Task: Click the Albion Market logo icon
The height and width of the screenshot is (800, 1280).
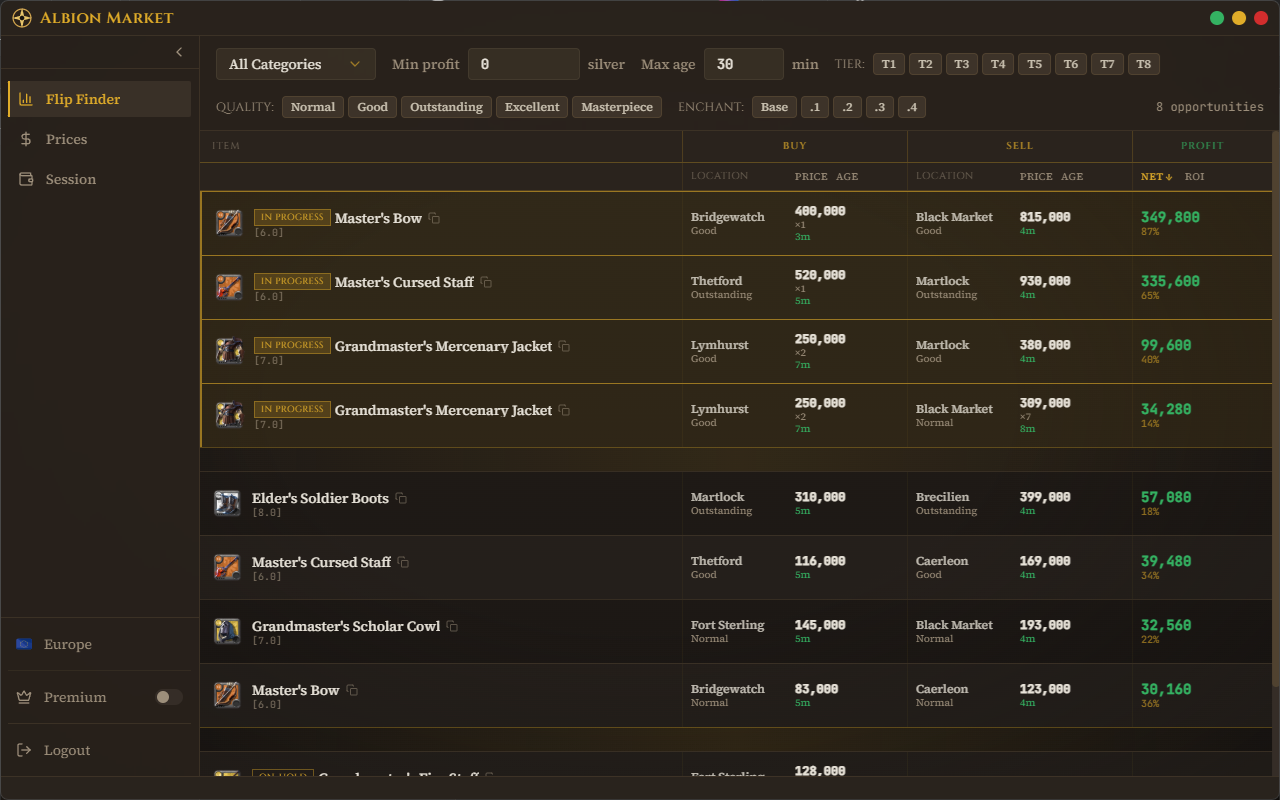Action: (x=22, y=18)
